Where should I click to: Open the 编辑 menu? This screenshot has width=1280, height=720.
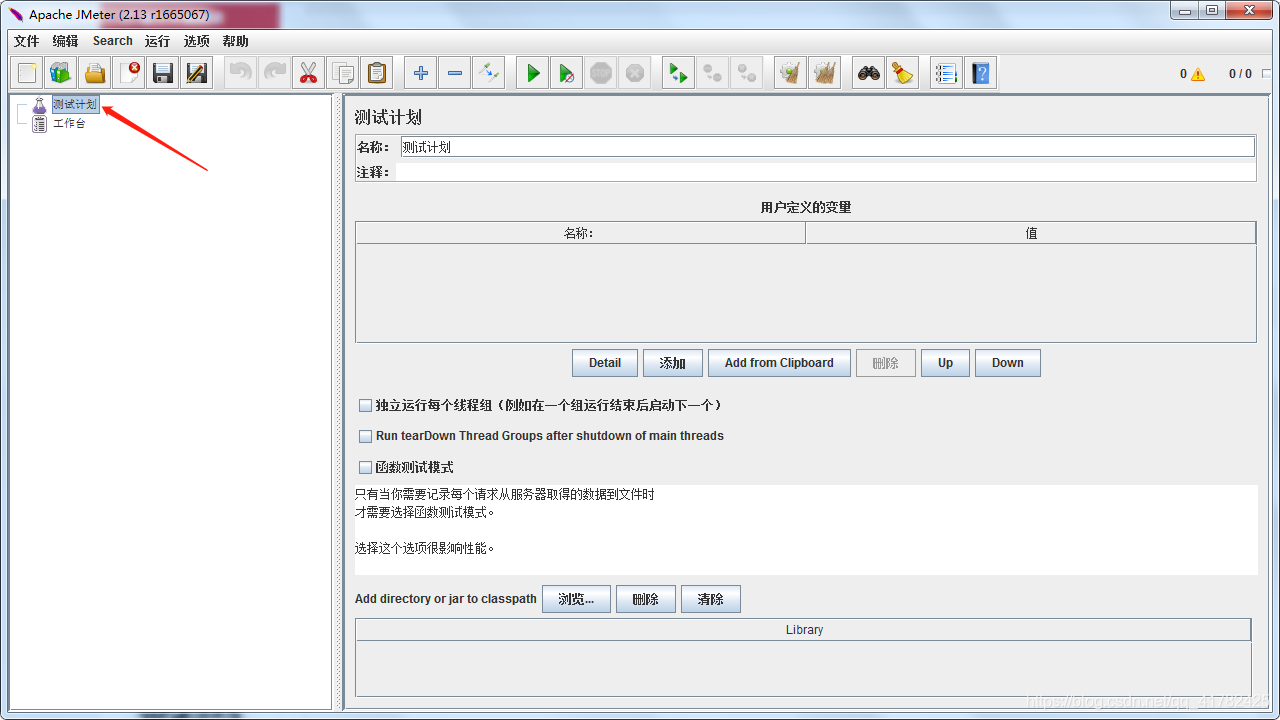[x=65, y=41]
